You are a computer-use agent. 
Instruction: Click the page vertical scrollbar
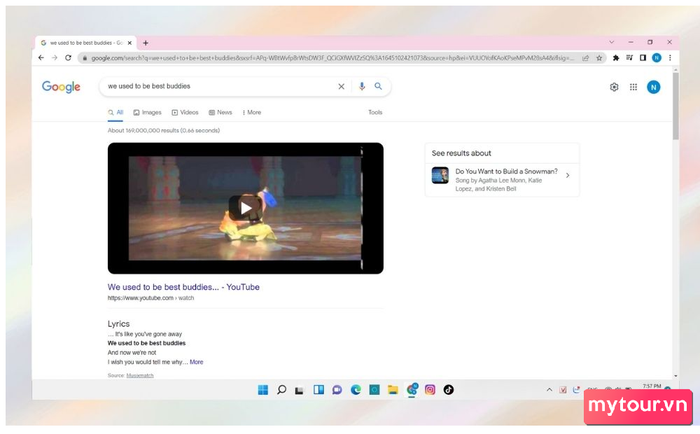point(675,107)
